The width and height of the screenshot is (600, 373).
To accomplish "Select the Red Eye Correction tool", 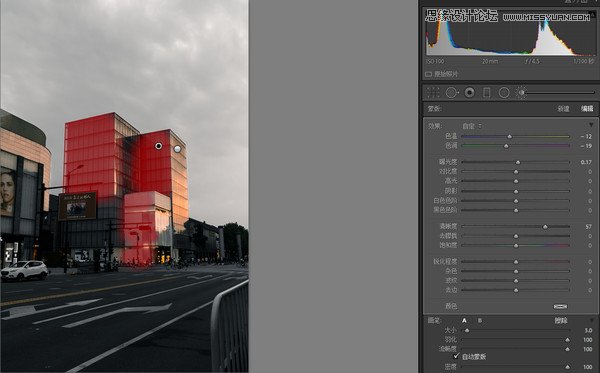I will (x=470, y=93).
